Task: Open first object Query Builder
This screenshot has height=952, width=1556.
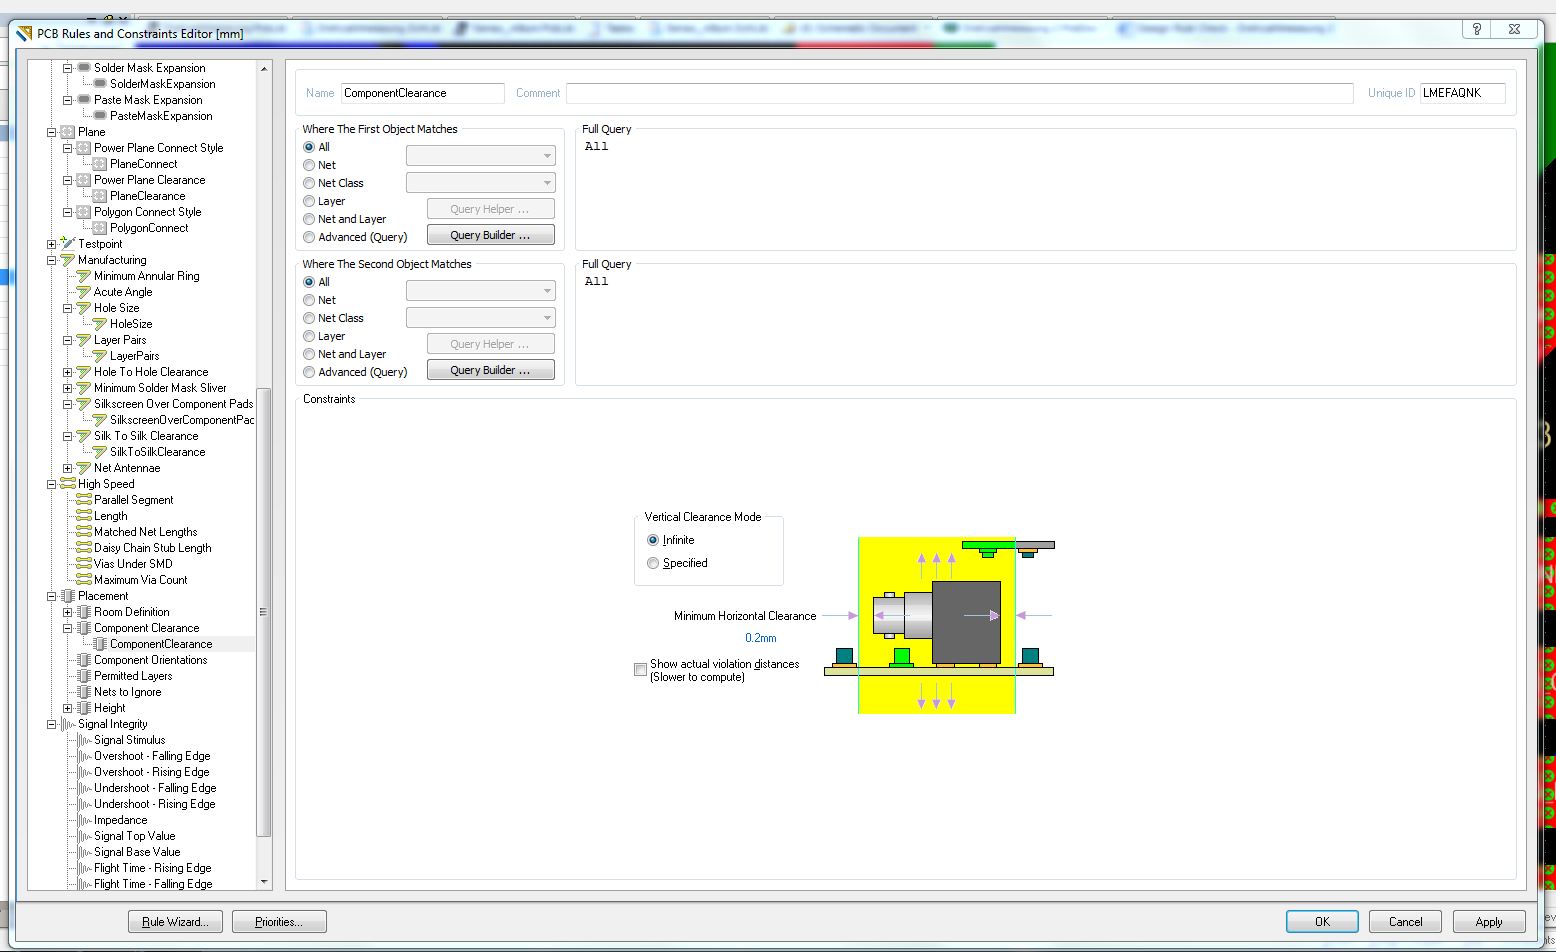Action: coord(490,235)
